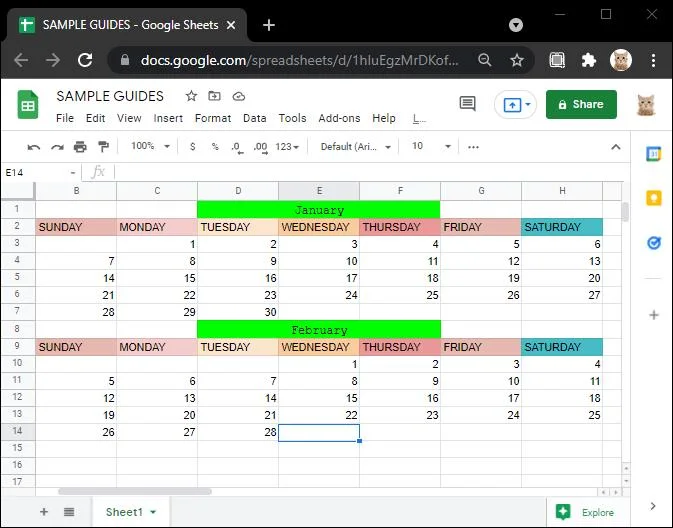Open the zoom 100% dropdown

pos(150,146)
